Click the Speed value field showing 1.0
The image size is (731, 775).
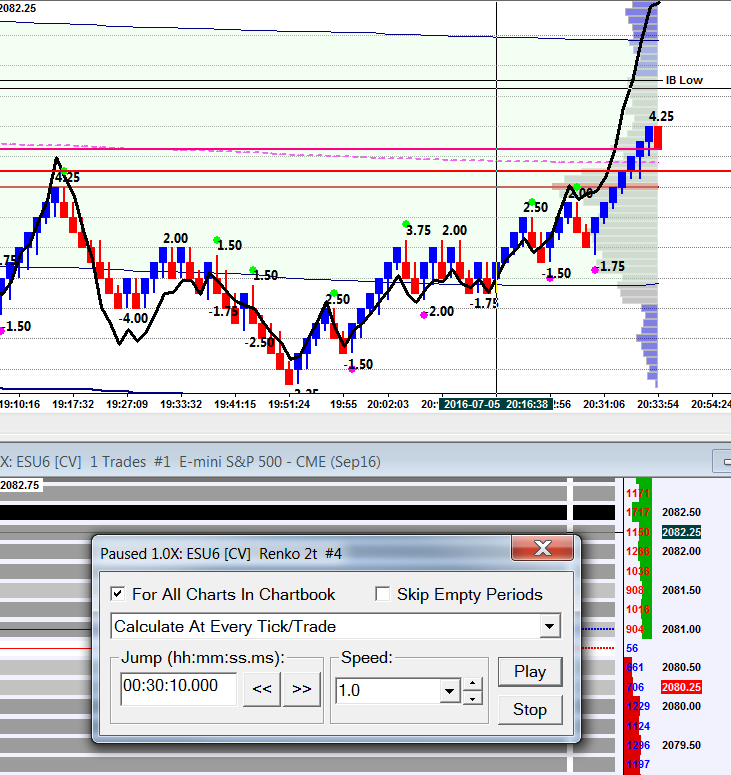pyautogui.click(x=388, y=690)
